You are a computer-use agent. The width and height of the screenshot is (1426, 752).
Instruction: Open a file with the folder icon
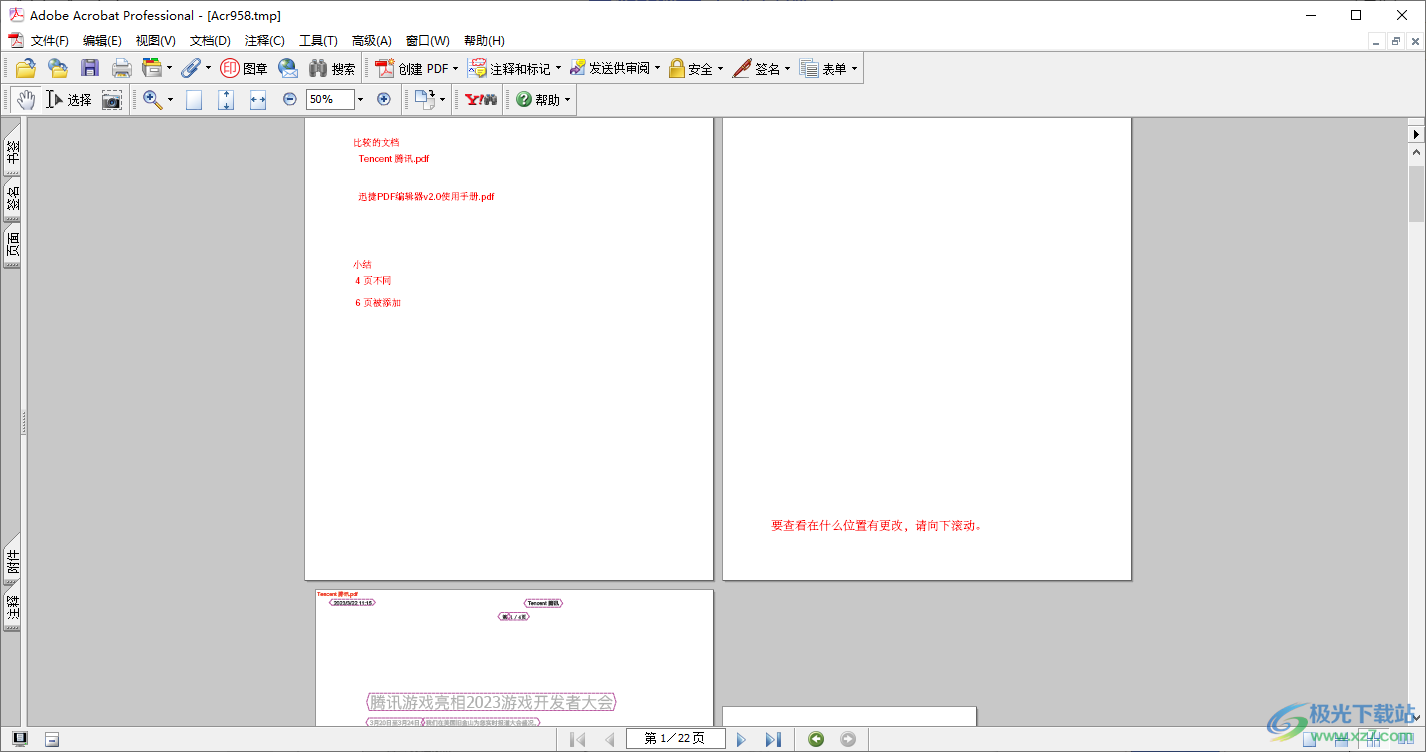pyautogui.click(x=26, y=68)
